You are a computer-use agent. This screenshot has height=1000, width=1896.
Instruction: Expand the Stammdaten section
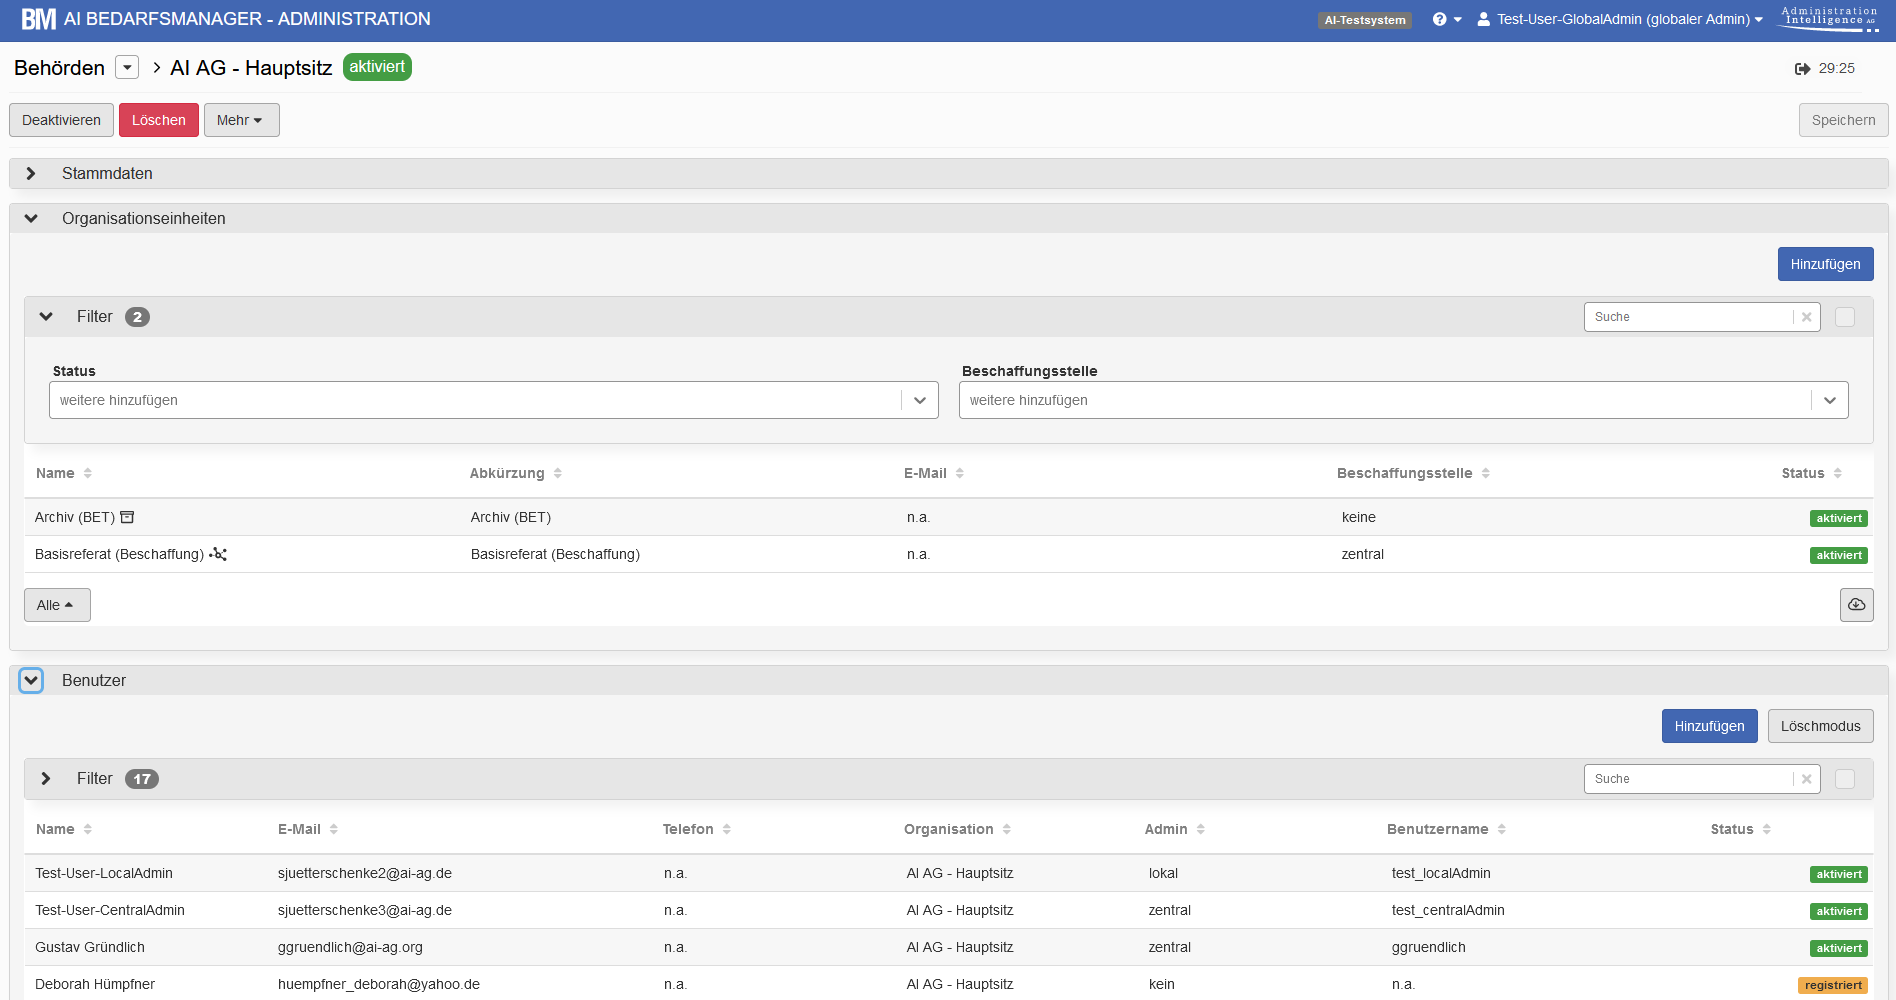point(31,174)
